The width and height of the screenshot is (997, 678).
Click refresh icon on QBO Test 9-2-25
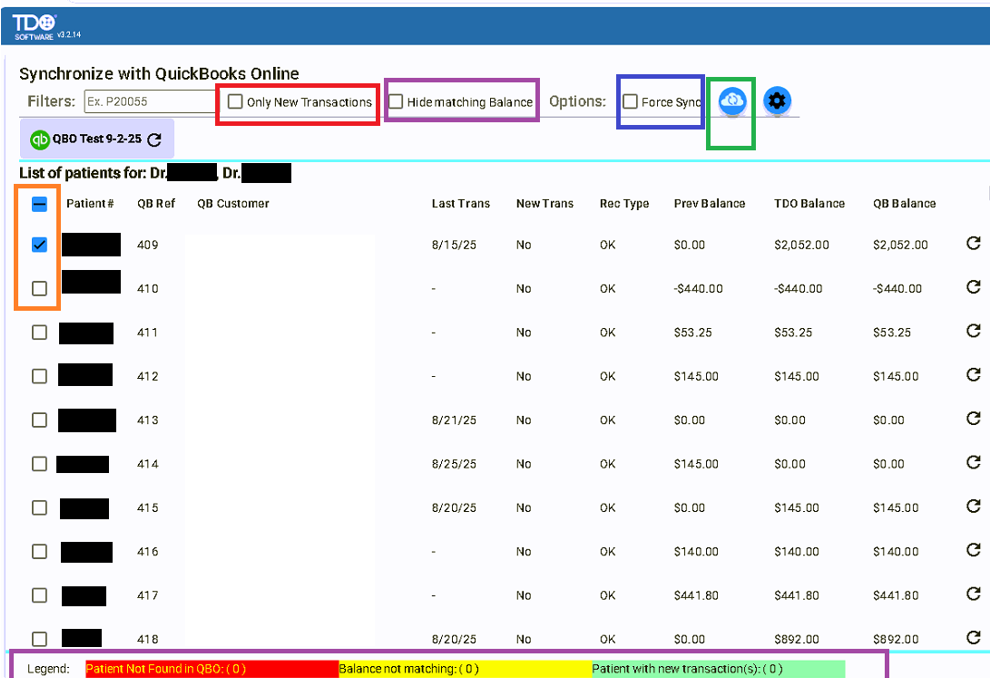click(154, 140)
